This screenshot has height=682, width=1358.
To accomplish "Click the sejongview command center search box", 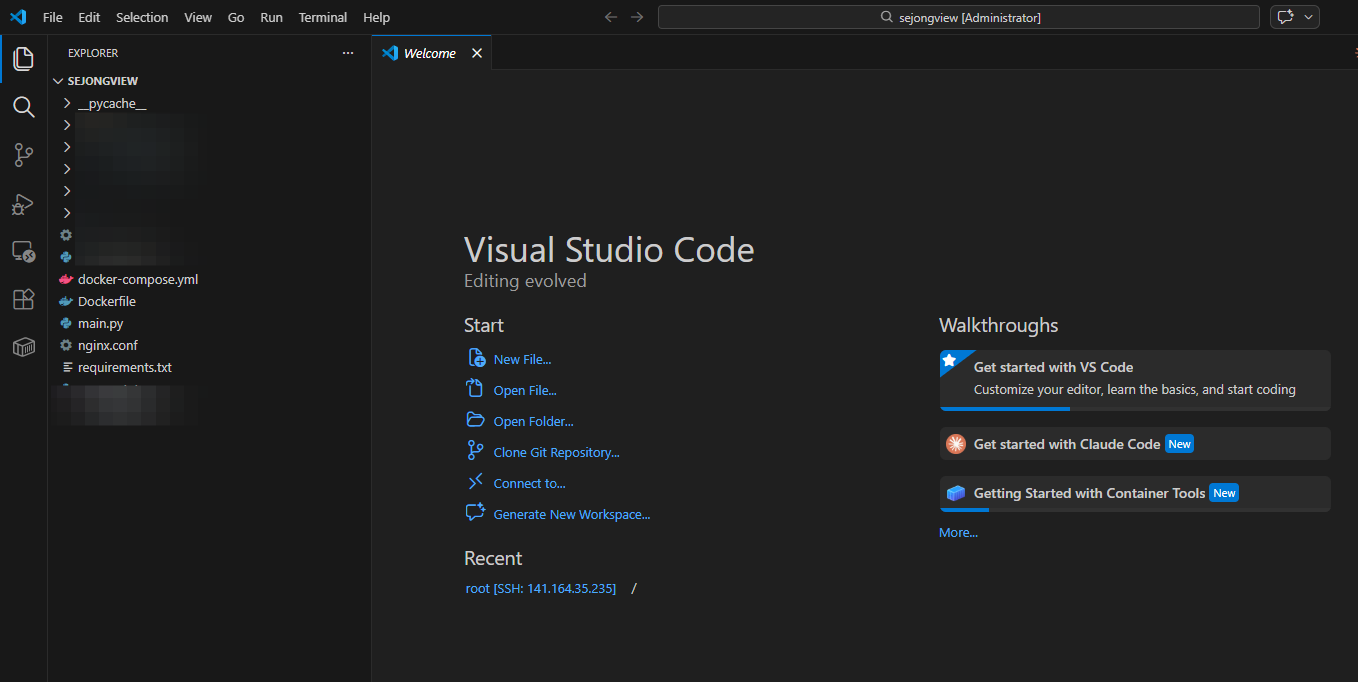I will [958, 17].
